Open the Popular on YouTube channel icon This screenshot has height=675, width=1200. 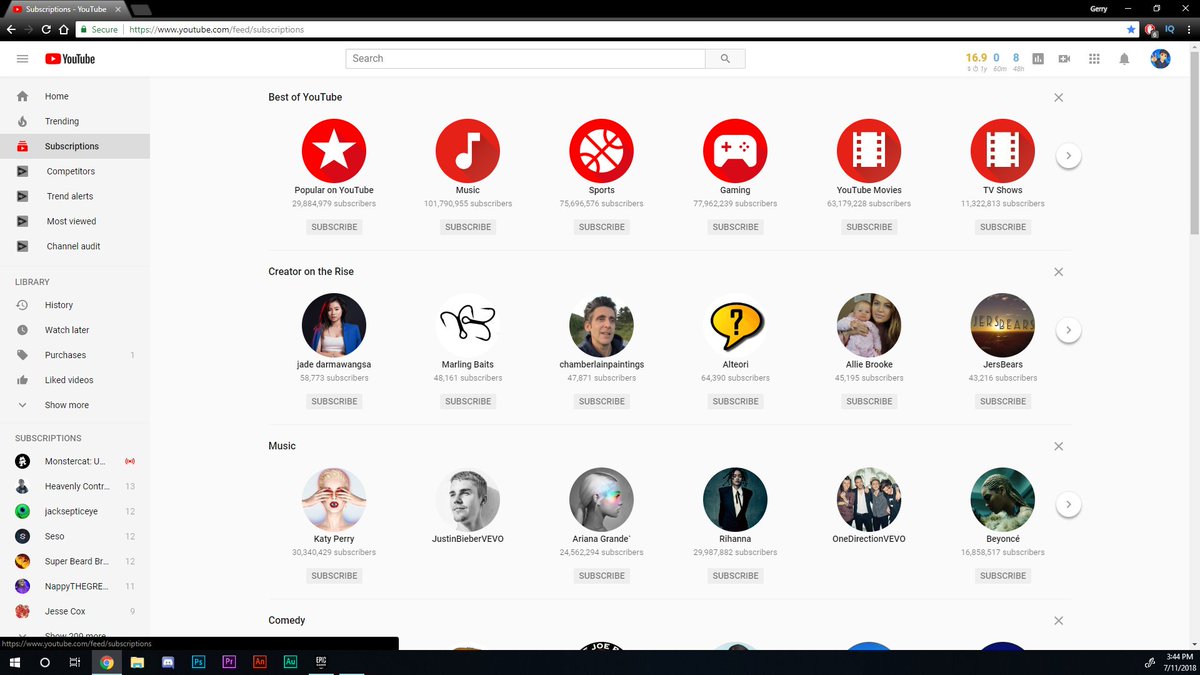pos(334,151)
